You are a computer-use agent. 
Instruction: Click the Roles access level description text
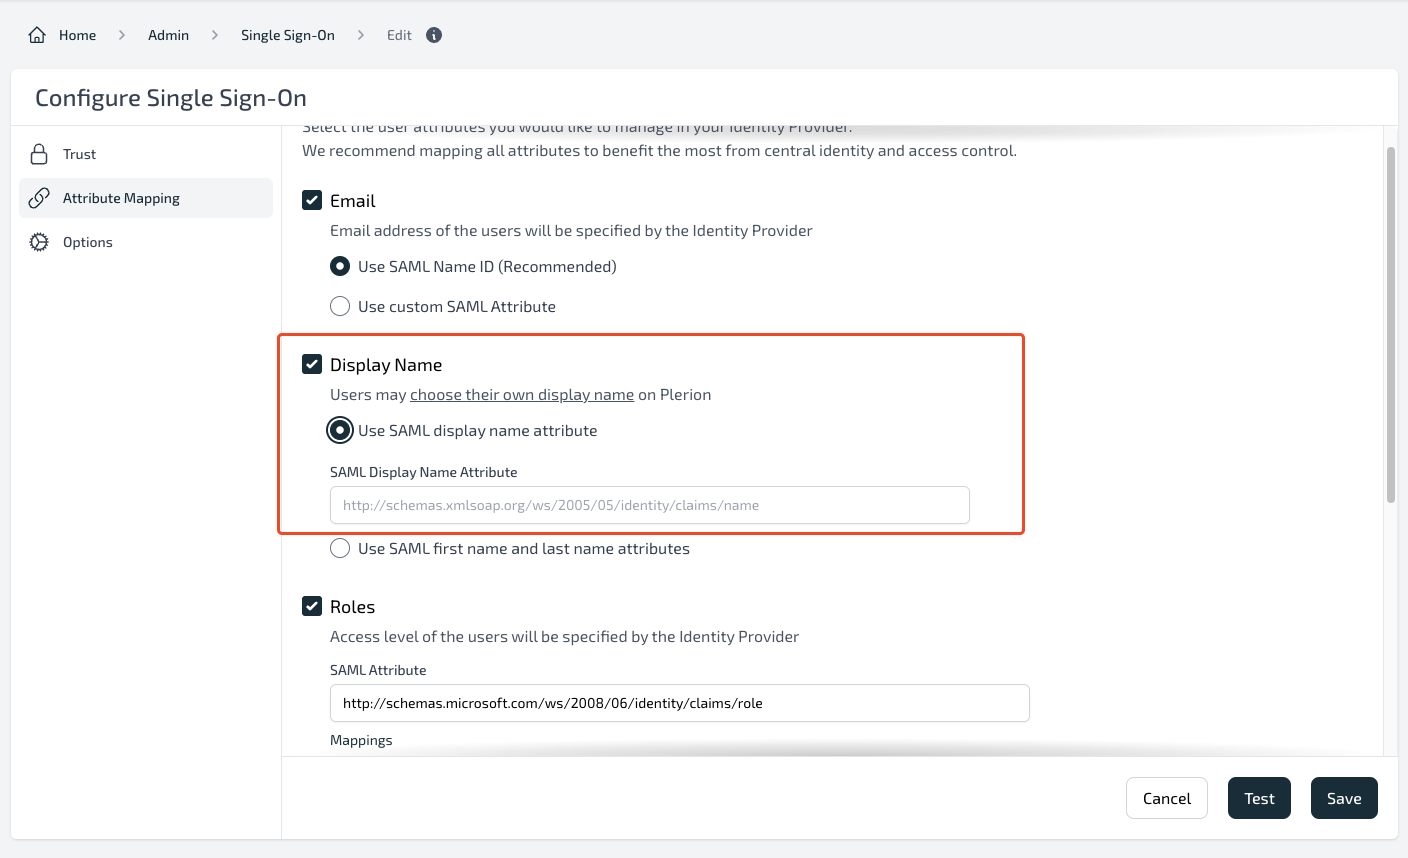point(565,636)
